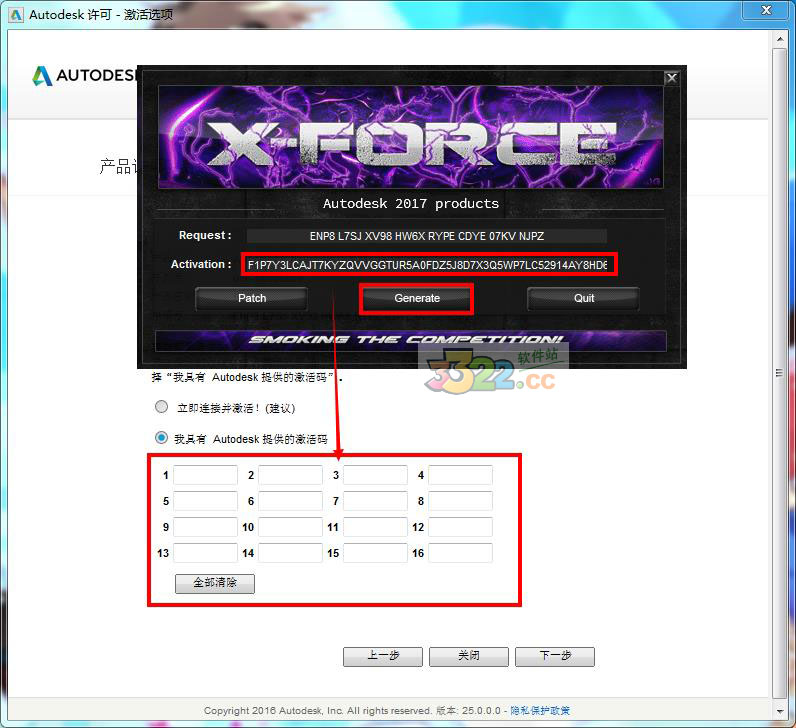Click the 关闭 (close) button at bottom
This screenshot has height=728, width=796.
tap(469, 656)
